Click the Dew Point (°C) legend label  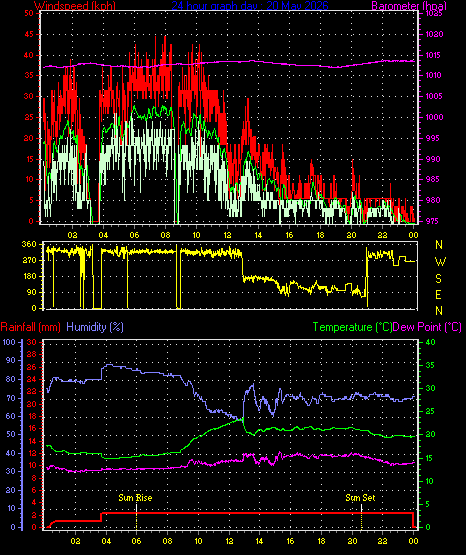[x=427, y=327]
